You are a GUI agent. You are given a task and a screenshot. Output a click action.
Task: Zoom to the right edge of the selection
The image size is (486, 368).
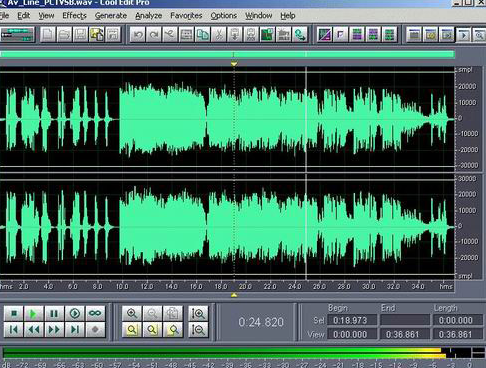click(x=172, y=330)
